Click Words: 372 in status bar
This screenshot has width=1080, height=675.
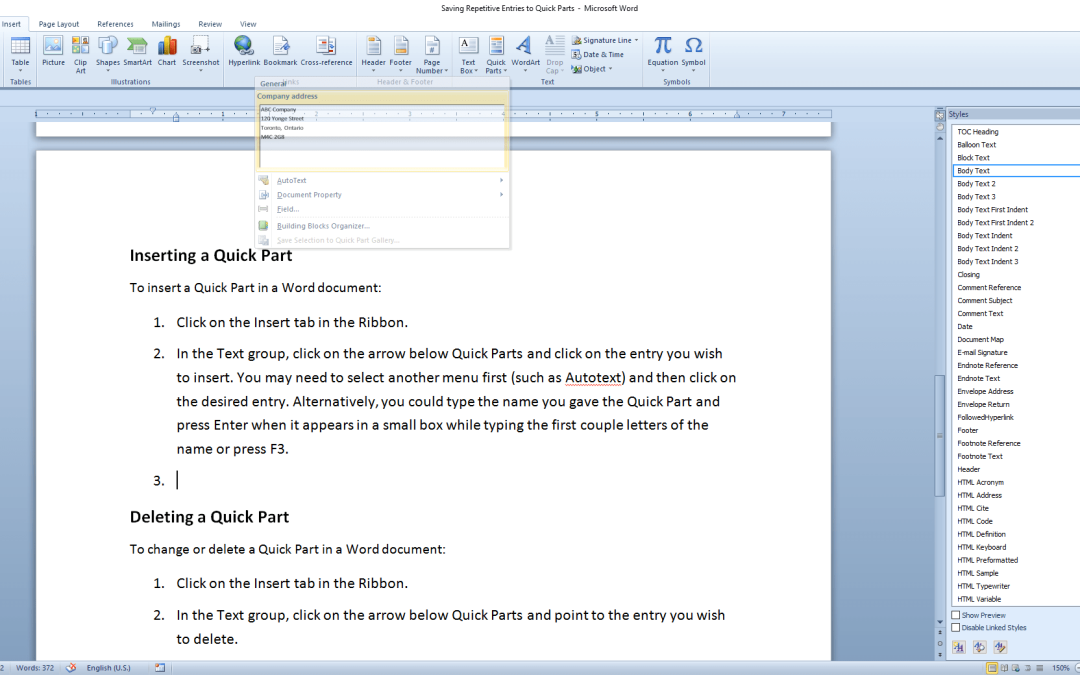(x=36, y=667)
